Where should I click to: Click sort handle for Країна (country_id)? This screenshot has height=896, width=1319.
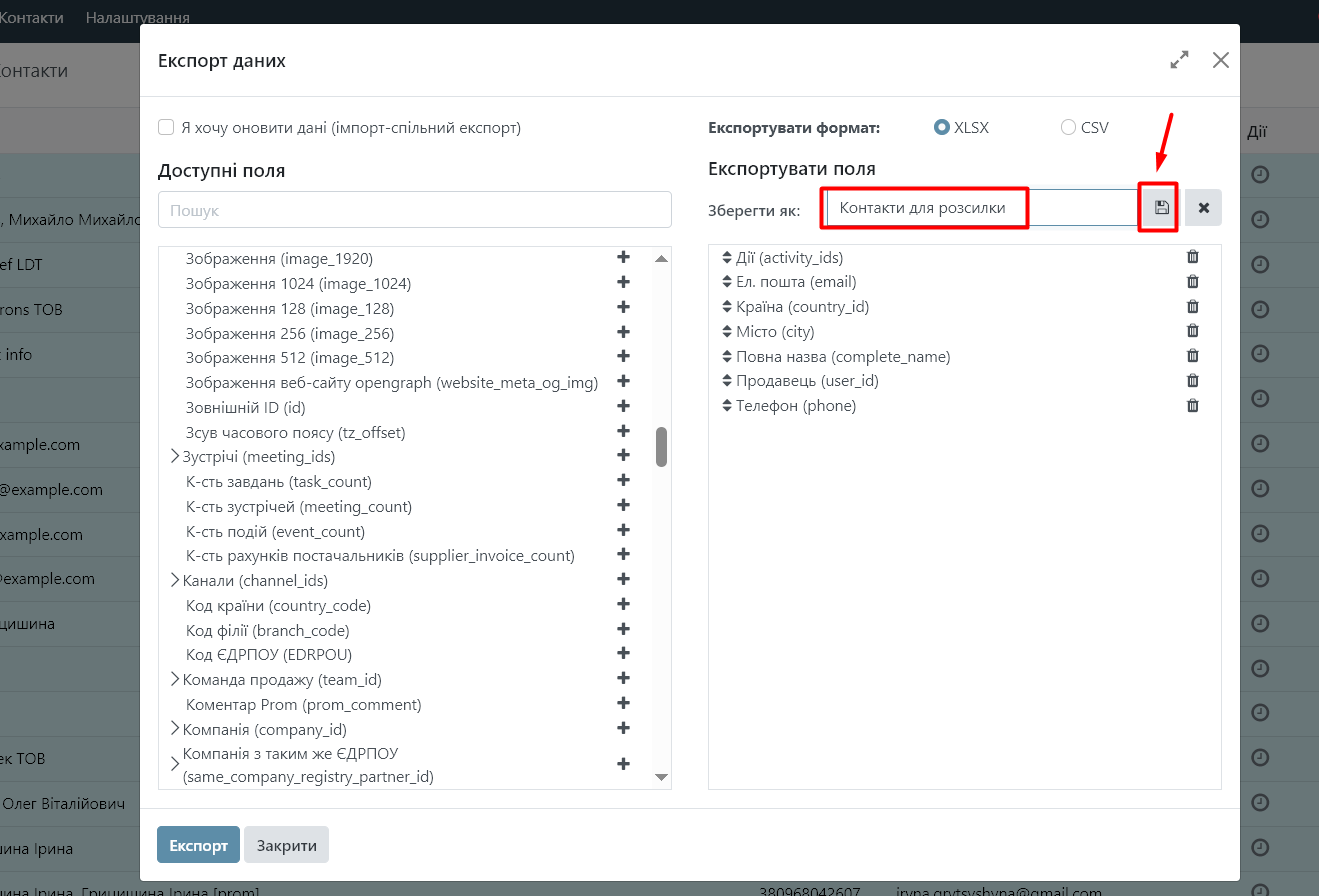point(727,307)
